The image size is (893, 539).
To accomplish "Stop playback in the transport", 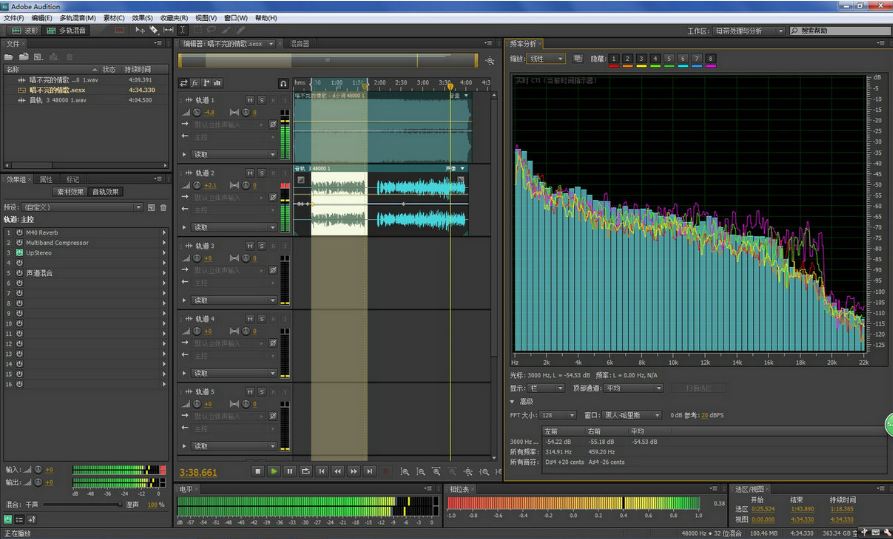I will click(x=257, y=471).
